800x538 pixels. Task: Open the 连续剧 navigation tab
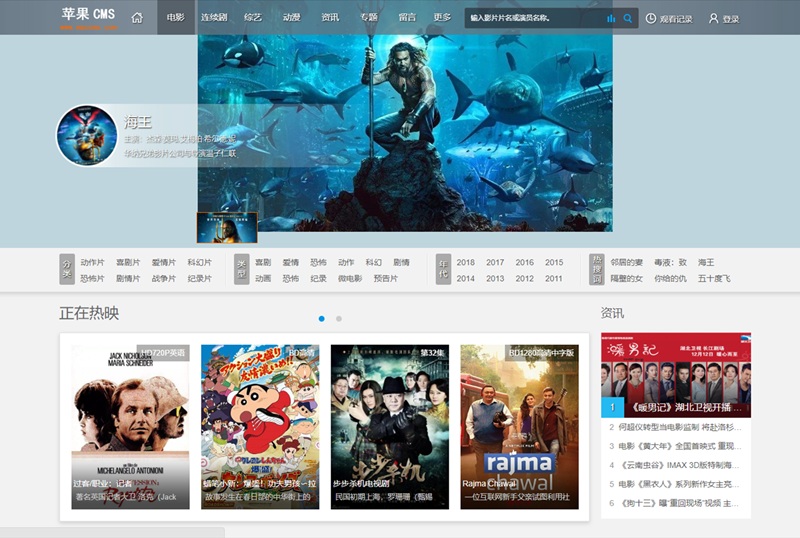[x=214, y=18]
